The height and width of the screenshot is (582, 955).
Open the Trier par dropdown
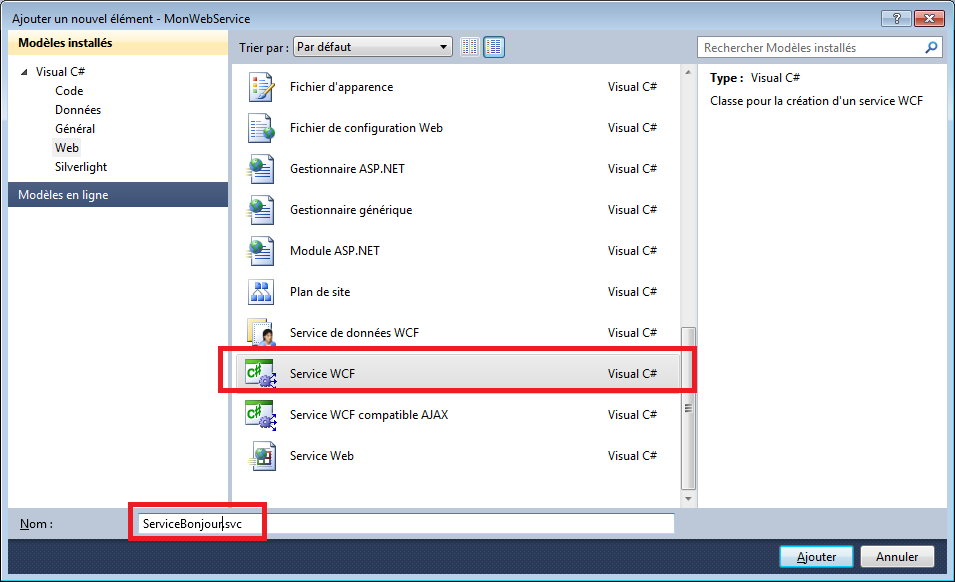coord(373,47)
